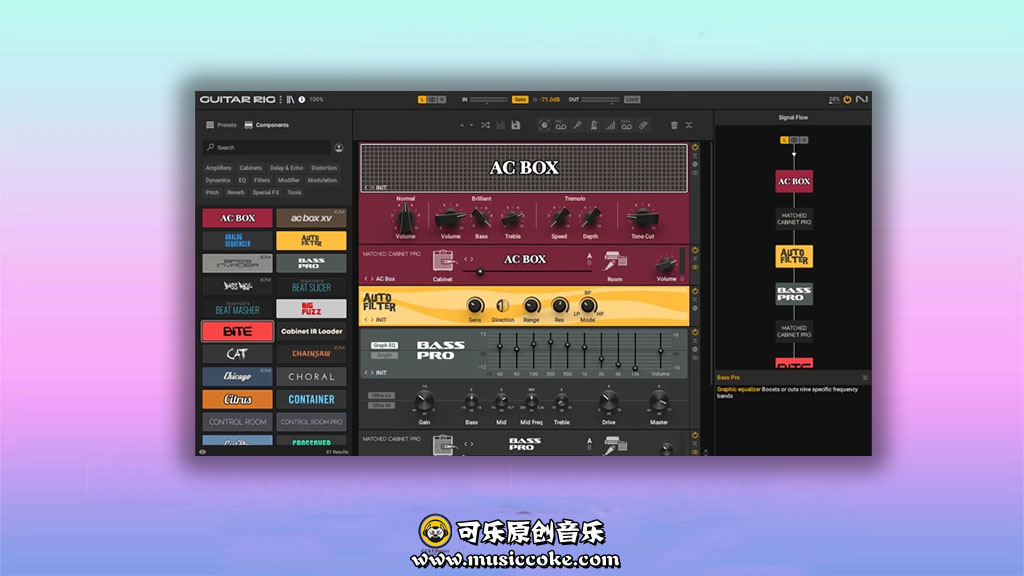Viewport: 1024px width, 576px height.
Task: Toggle the Ultra Lo switch on Bass Pro
Action: [x=381, y=396]
